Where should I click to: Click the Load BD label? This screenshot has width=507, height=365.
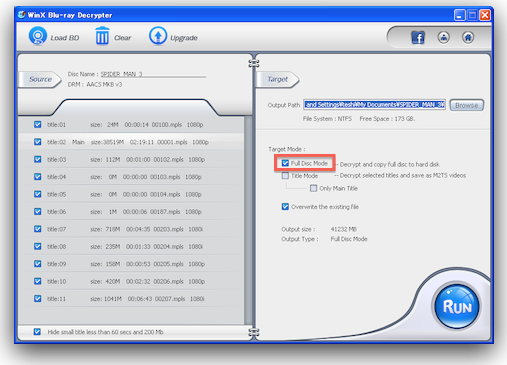pyautogui.click(x=65, y=38)
